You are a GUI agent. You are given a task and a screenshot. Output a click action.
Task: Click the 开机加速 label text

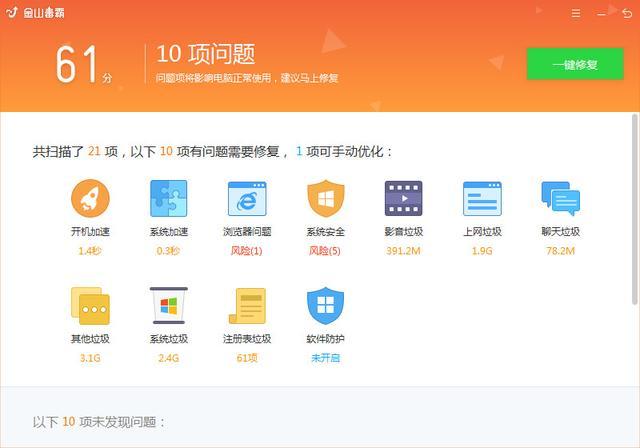[x=90, y=231]
